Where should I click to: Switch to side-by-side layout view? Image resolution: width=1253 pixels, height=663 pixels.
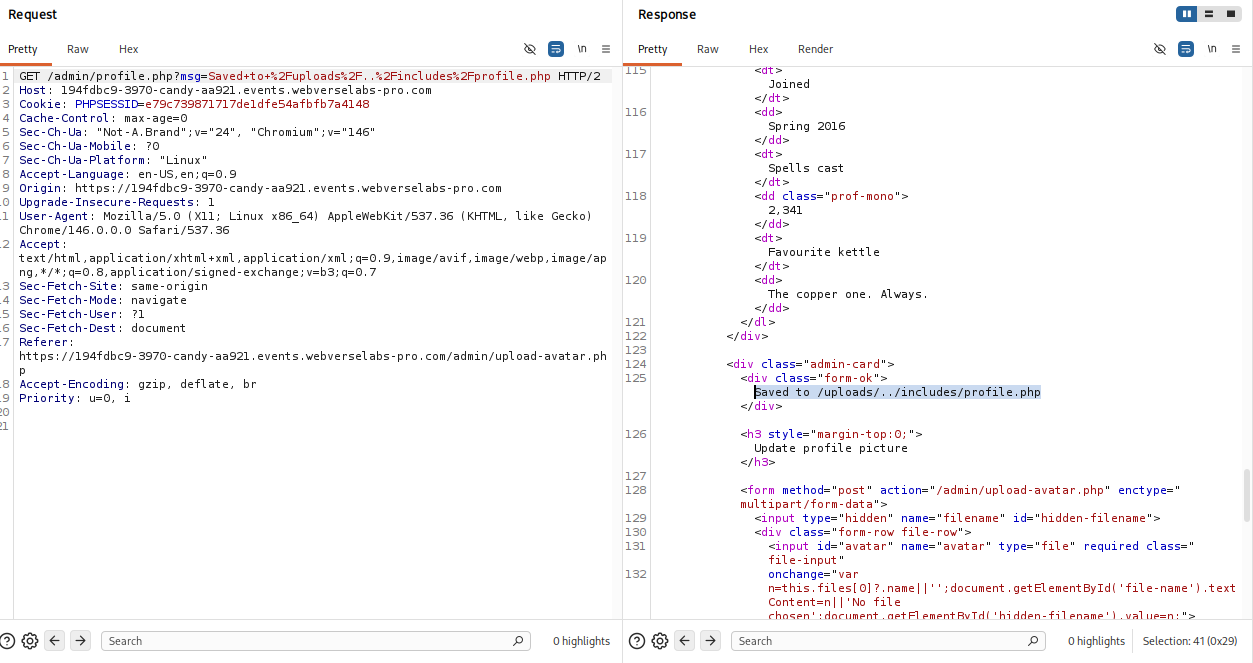tap(1187, 14)
